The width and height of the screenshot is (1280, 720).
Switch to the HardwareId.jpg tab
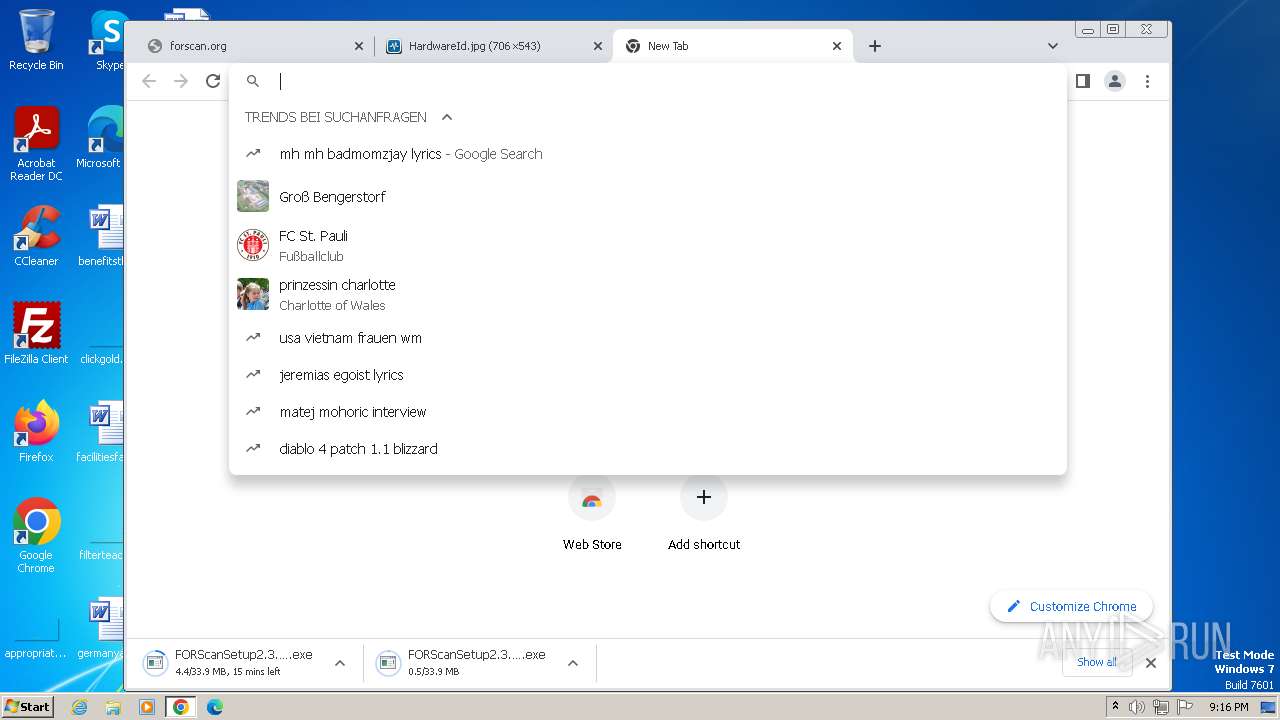coord(494,46)
